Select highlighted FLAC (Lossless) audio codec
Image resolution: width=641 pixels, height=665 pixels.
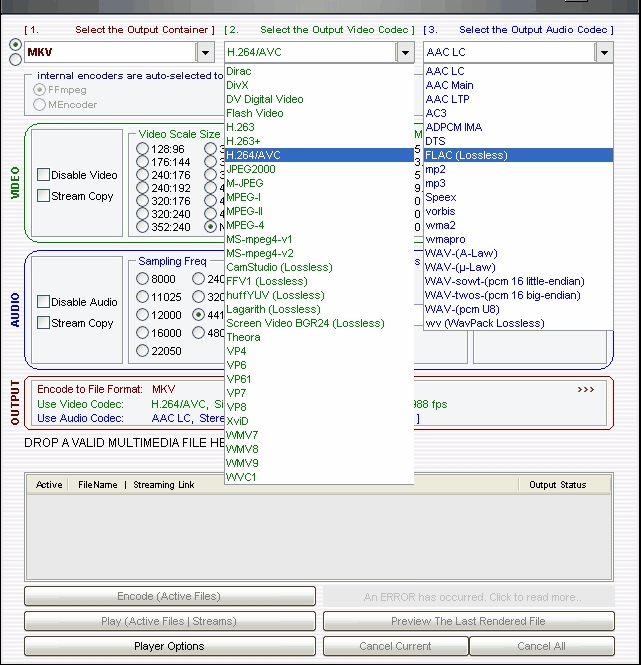518,155
